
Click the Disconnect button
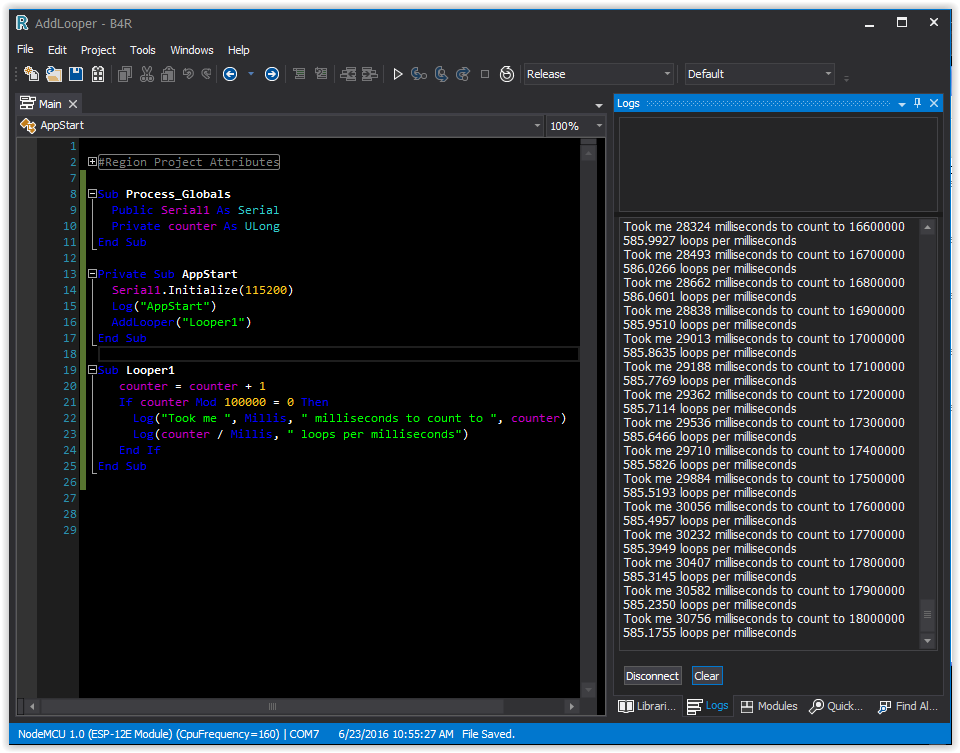(652, 676)
